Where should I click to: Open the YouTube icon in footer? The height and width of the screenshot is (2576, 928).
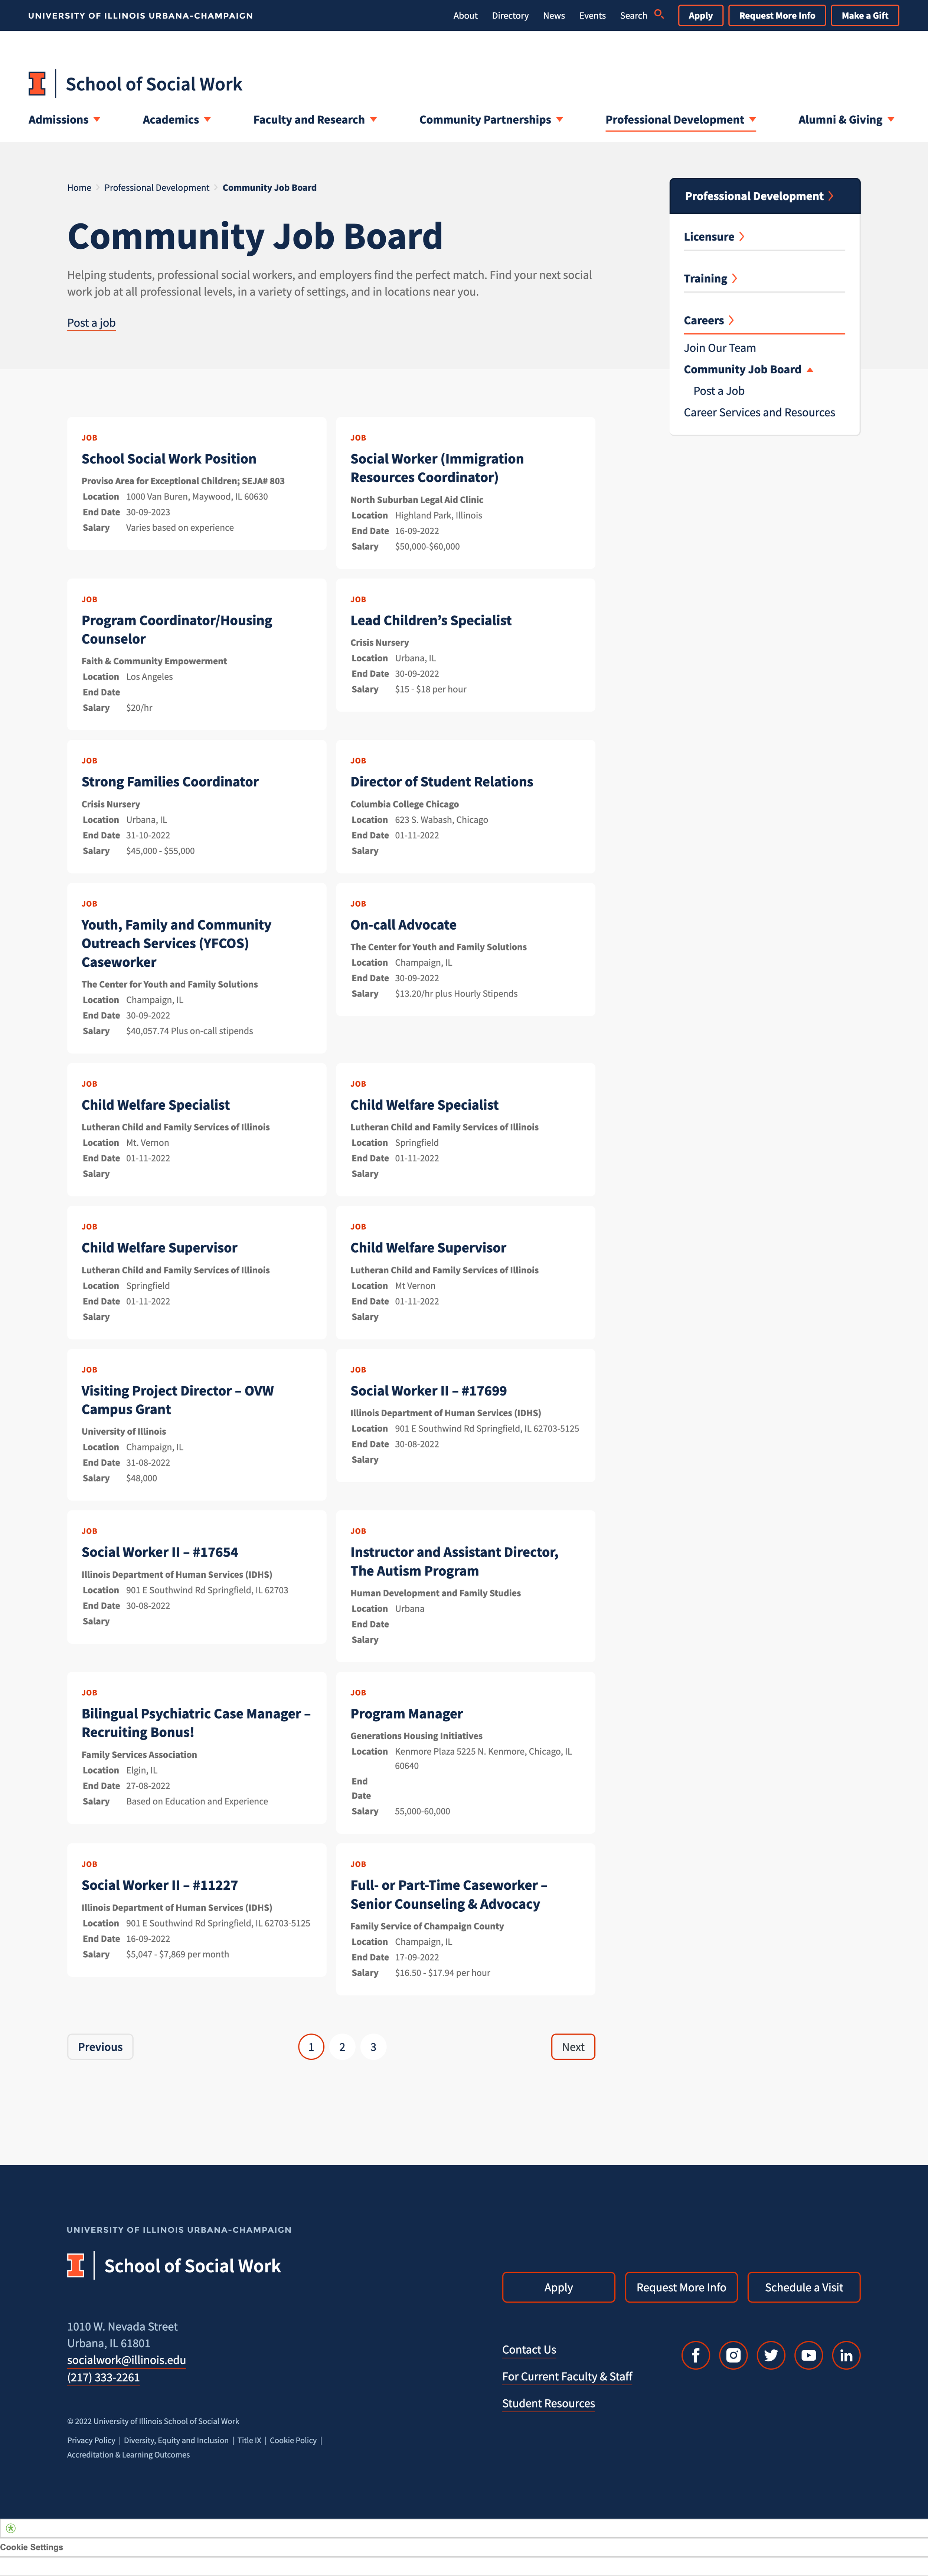(x=808, y=2355)
